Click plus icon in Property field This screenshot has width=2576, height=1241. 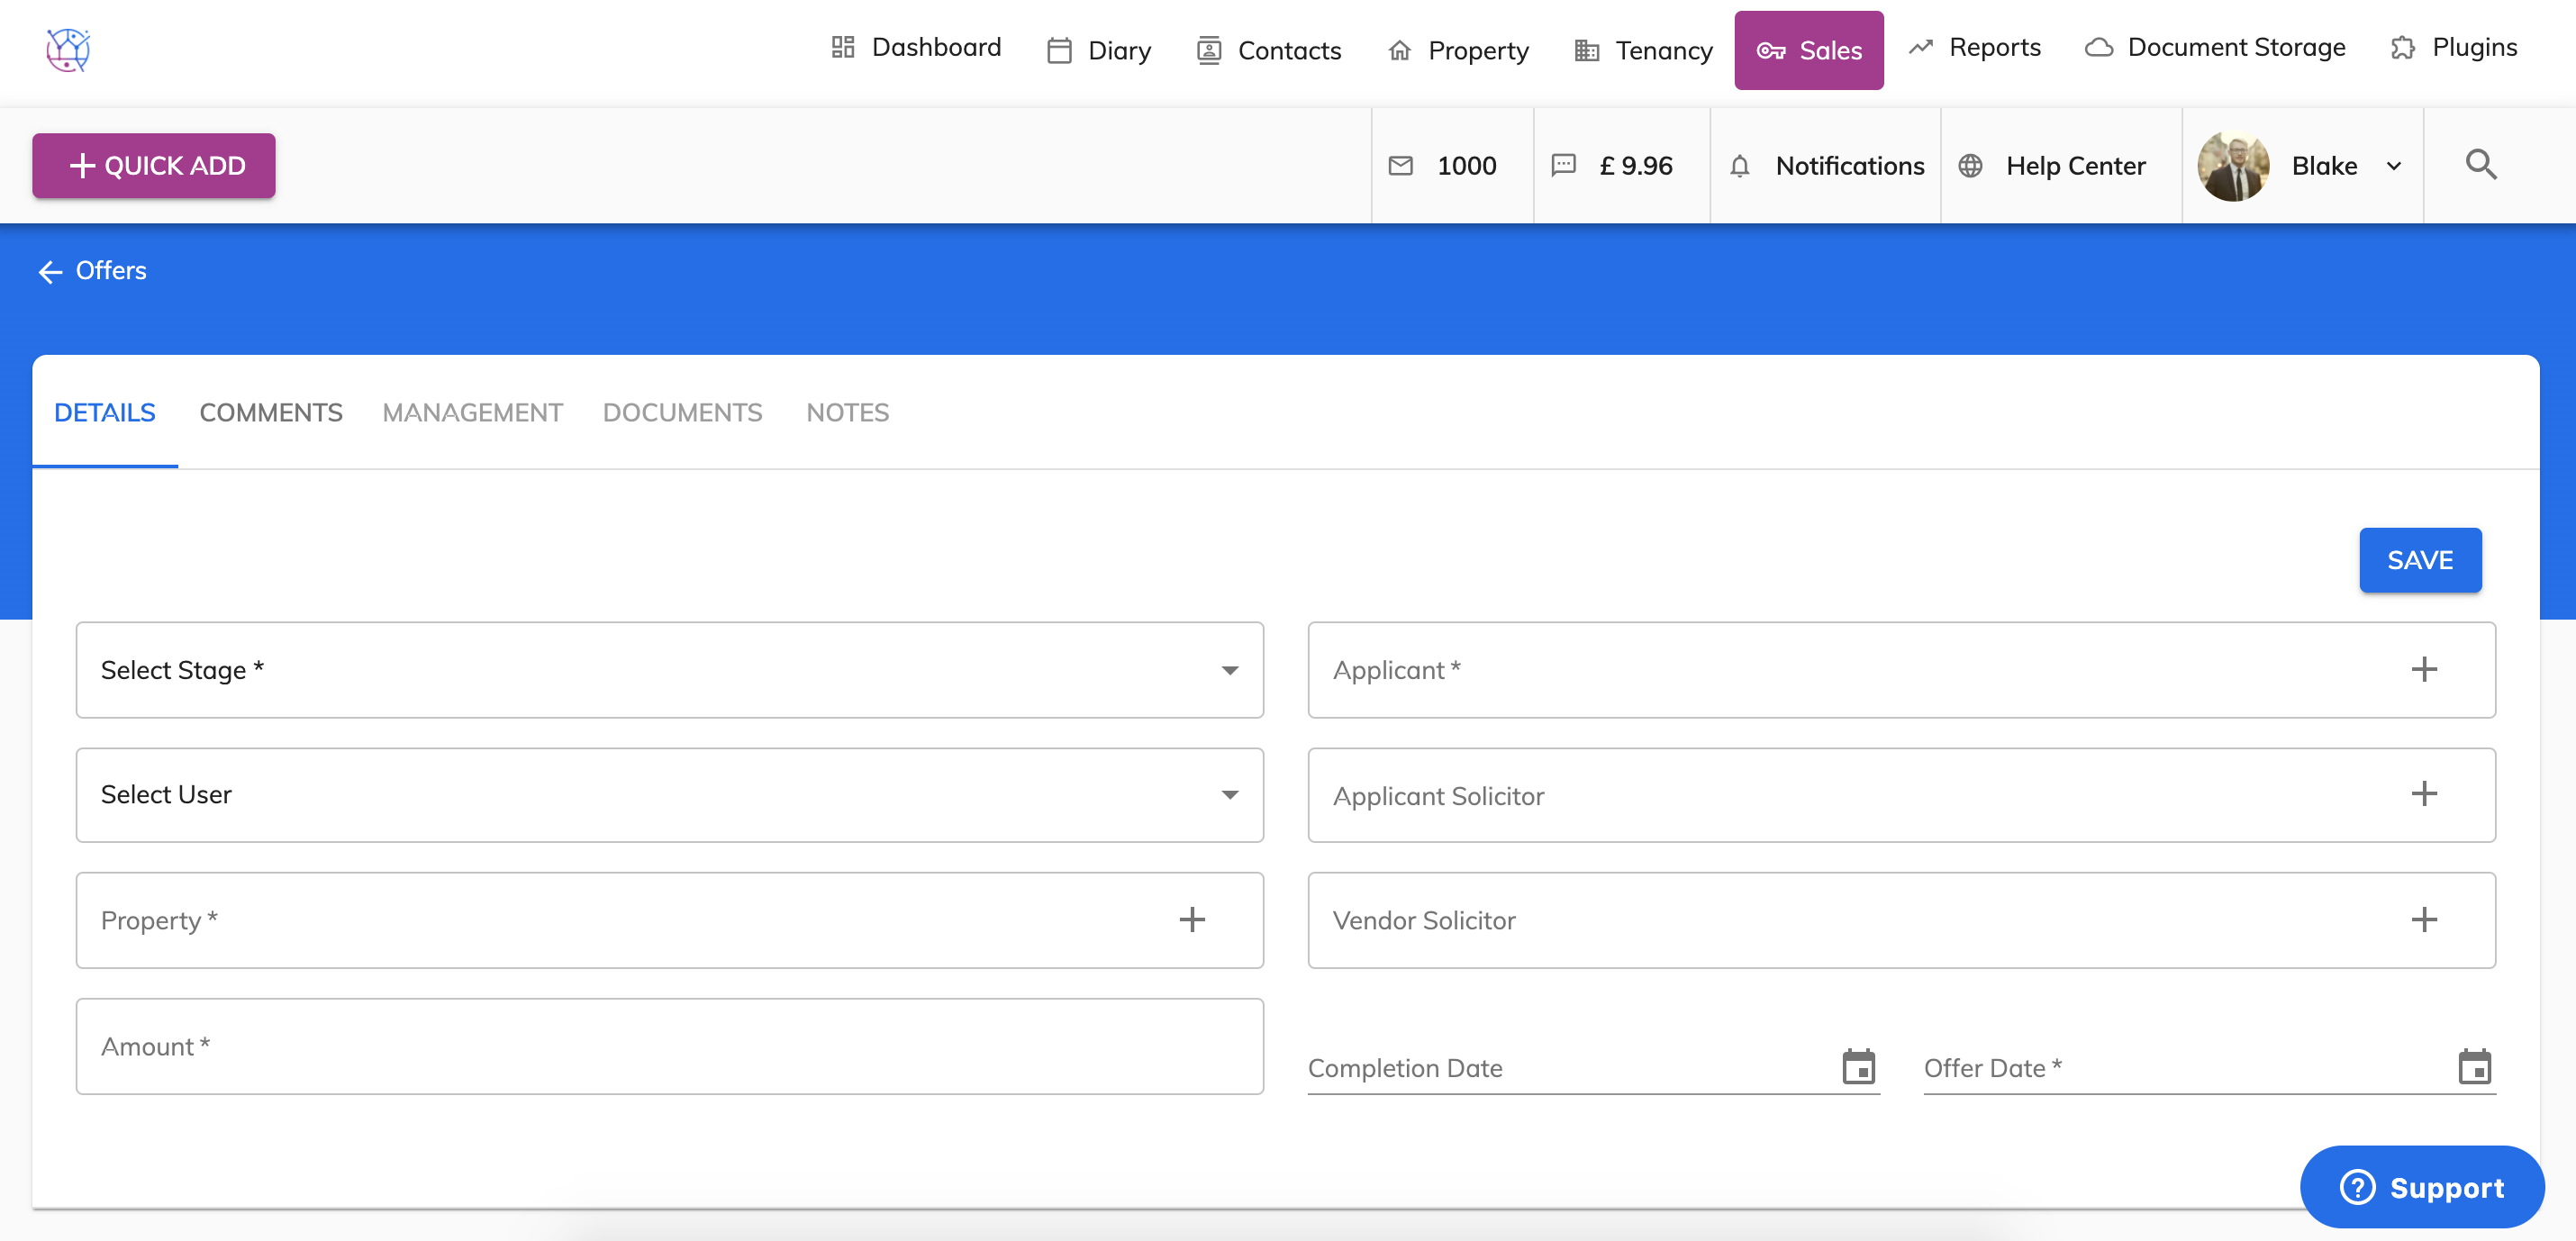[1191, 919]
